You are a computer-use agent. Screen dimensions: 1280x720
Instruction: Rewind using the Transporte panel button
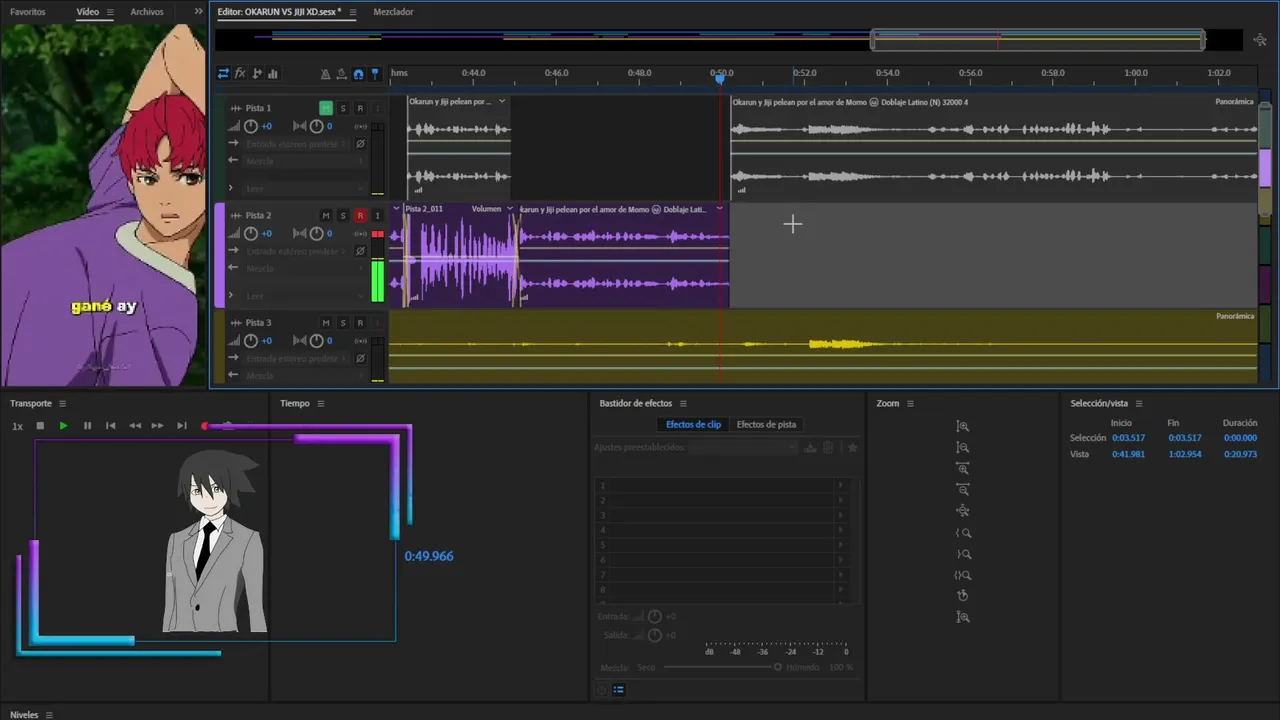point(135,426)
